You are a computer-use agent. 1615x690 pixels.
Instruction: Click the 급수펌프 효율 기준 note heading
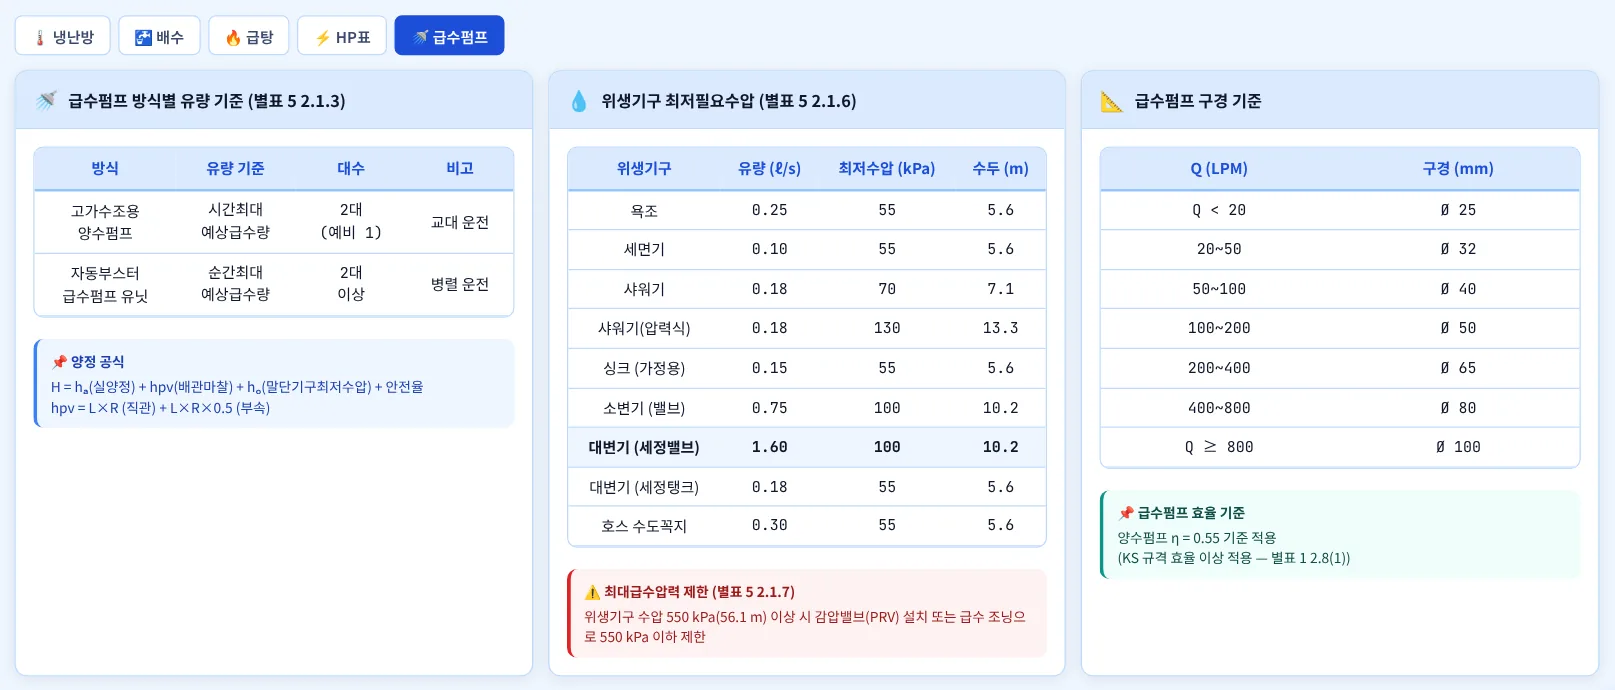pyautogui.click(x=1191, y=513)
